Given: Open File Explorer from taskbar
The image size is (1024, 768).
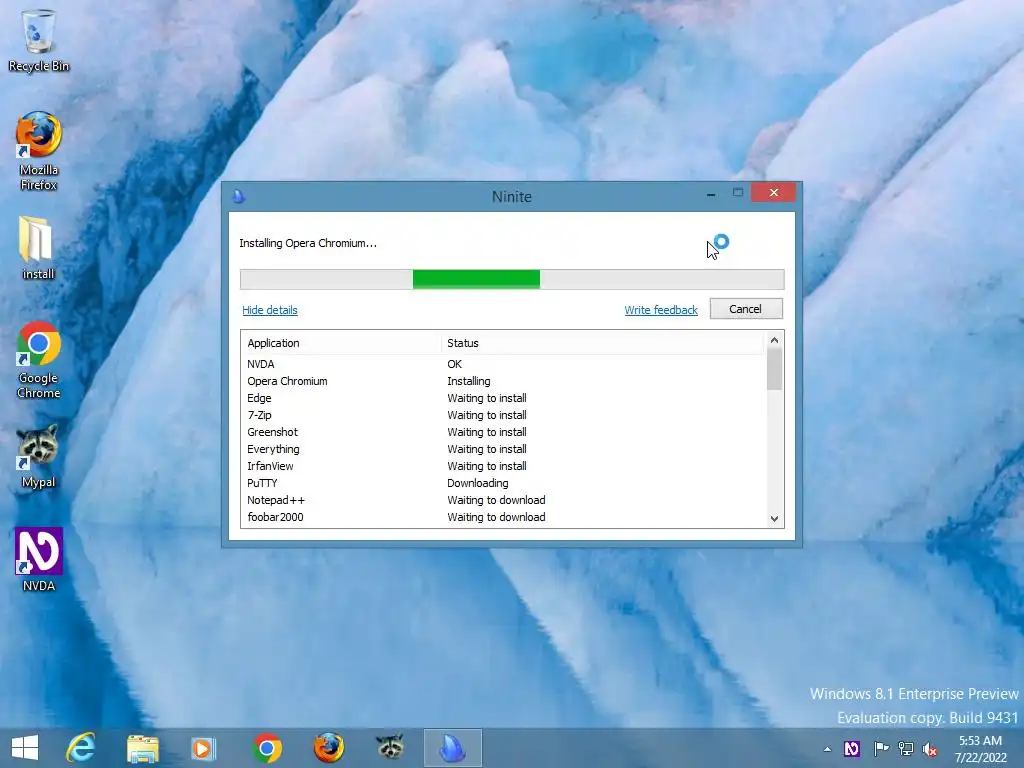Looking at the screenshot, I should (142, 748).
